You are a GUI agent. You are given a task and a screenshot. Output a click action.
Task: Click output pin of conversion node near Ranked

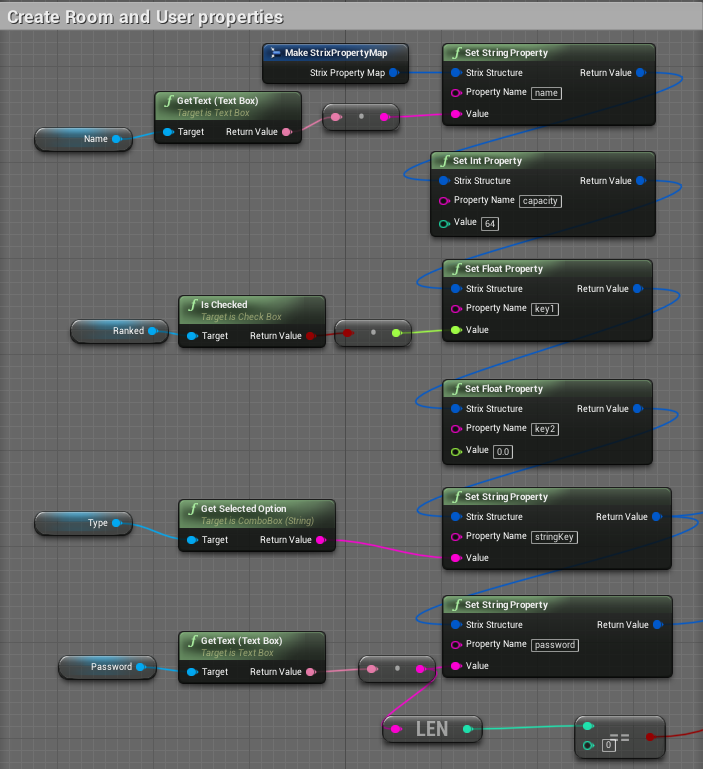(x=396, y=333)
